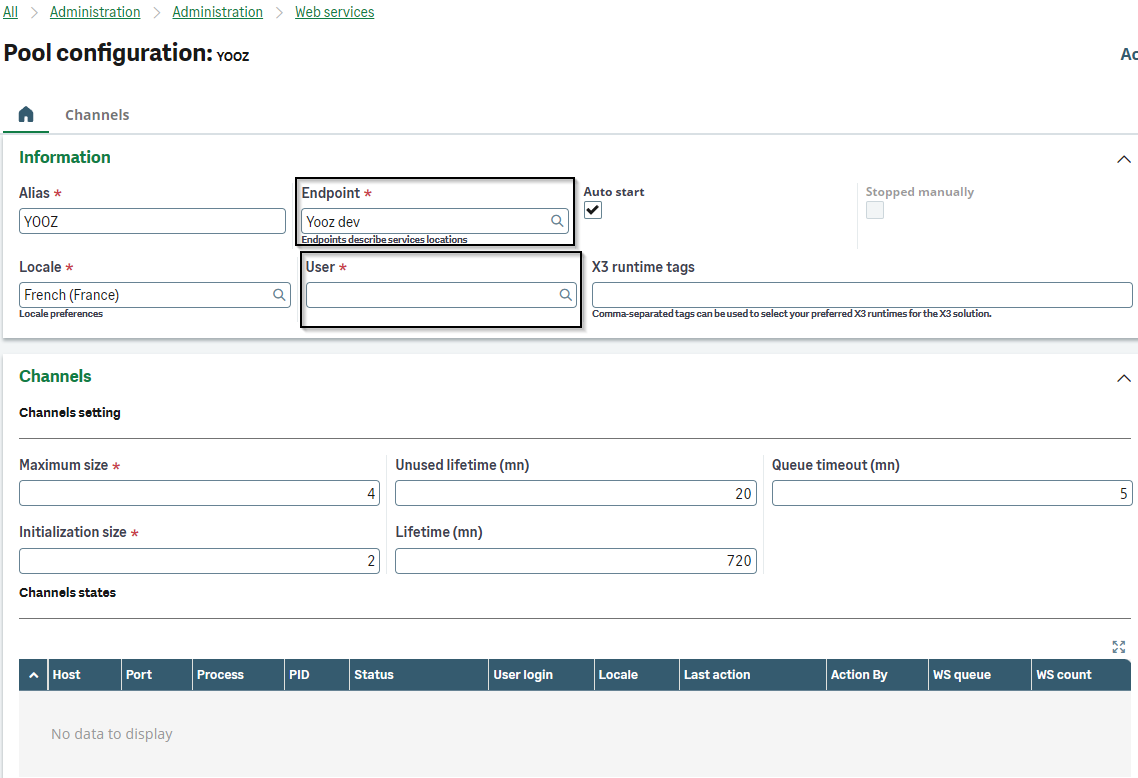Click the 'Pool configuration' page title
Screen dimensions: 1138x778
pyautogui.click(x=108, y=53)
